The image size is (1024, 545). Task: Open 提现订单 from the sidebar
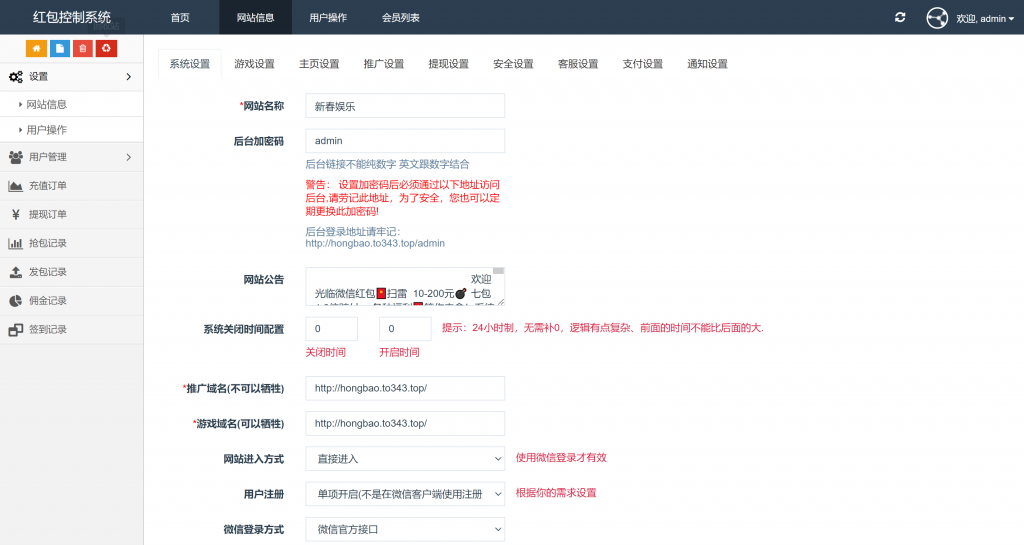click(x=47, y=214)
